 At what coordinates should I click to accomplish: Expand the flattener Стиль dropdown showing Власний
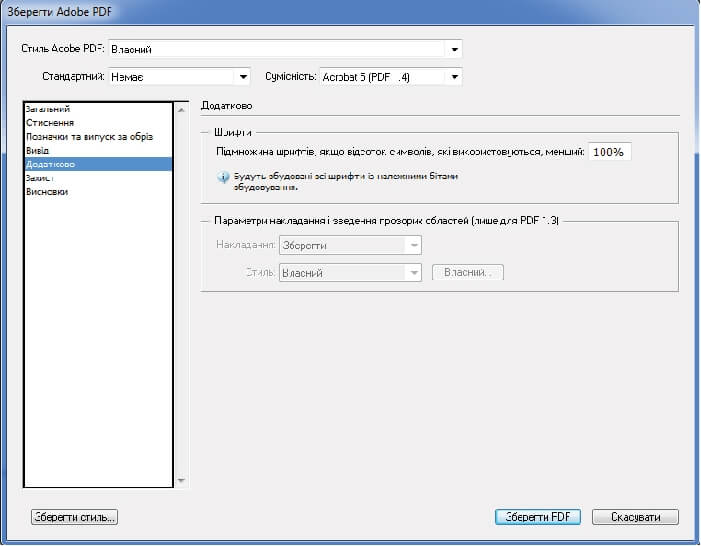[349, 272]
